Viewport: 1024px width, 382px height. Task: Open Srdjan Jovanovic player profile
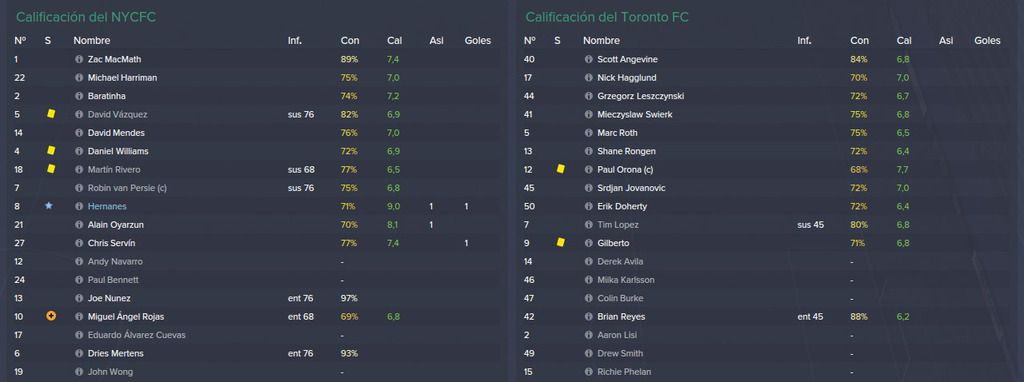pyautogui.click(x=630, y=188)
